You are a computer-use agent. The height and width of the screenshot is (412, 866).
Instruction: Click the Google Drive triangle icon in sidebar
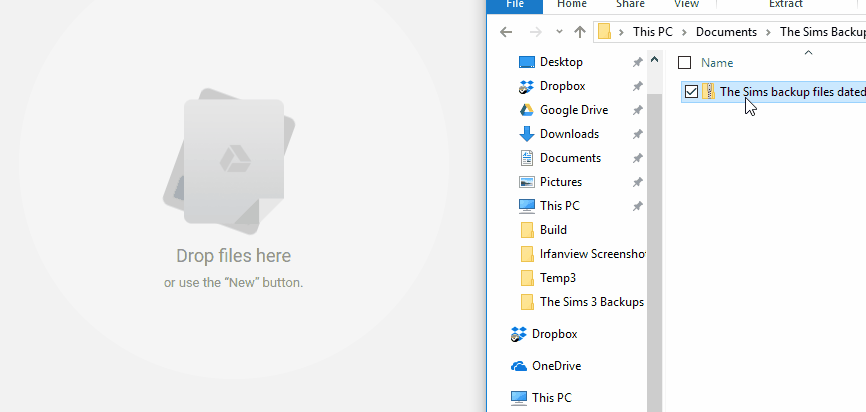point(527,110)
